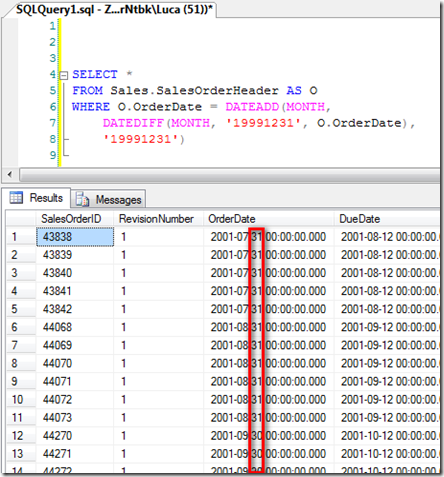The image size is (444, 477).
Task: Collapse the SELECT statement outline box
Action: 64,75
